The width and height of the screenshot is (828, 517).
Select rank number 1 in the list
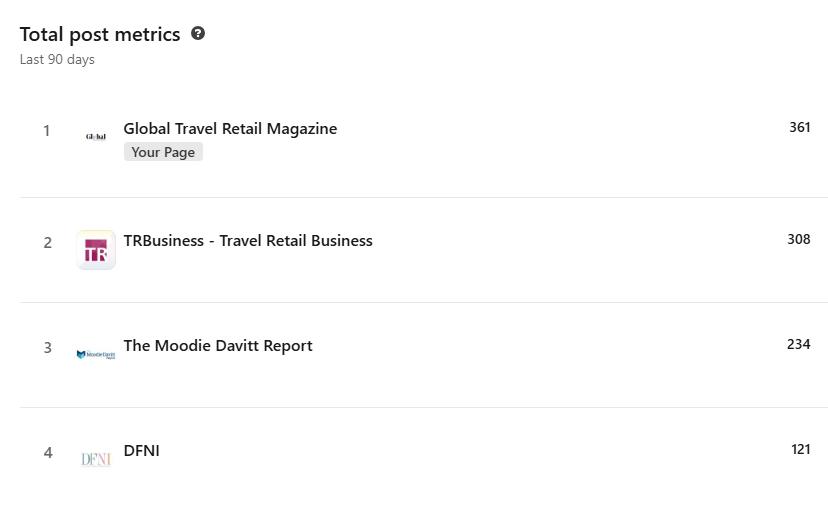tap(46, 131)
